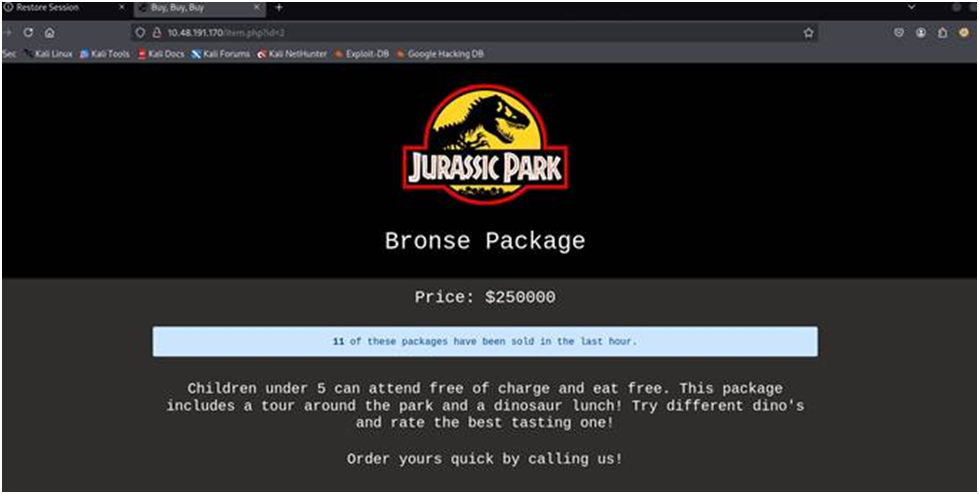Click the Price: $250000 text

click(485, 297)
